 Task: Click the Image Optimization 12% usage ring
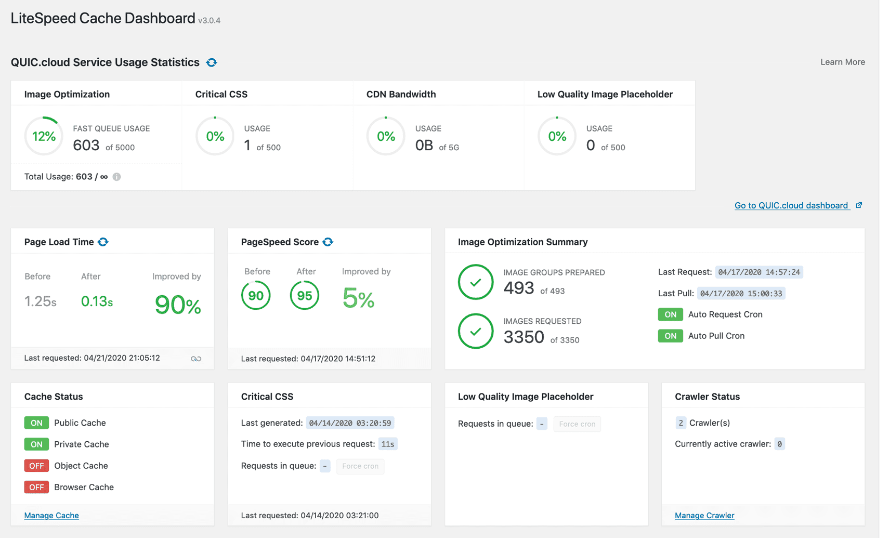click(44, 136)
